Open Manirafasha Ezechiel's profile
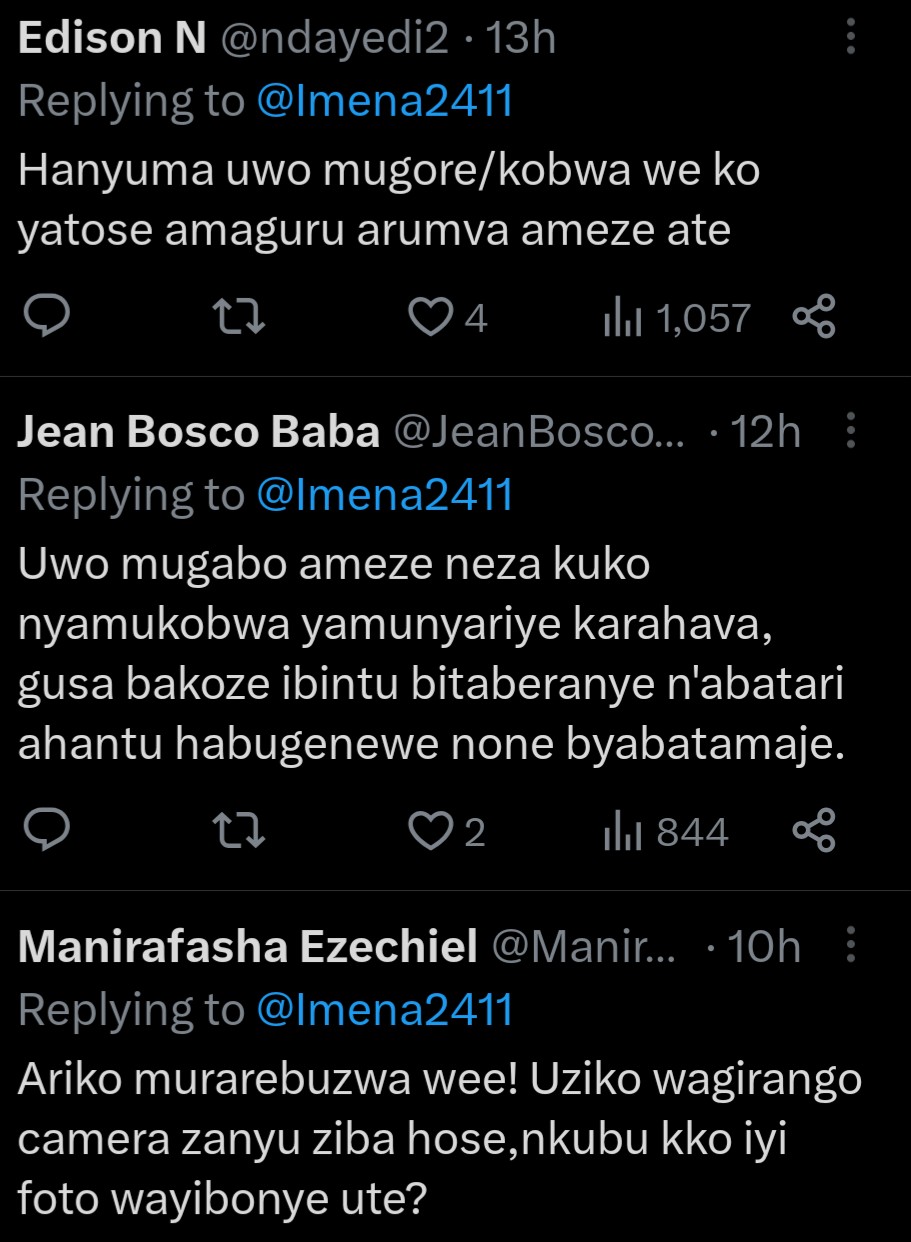This screenshot has height=1242, width=911. 248,947
